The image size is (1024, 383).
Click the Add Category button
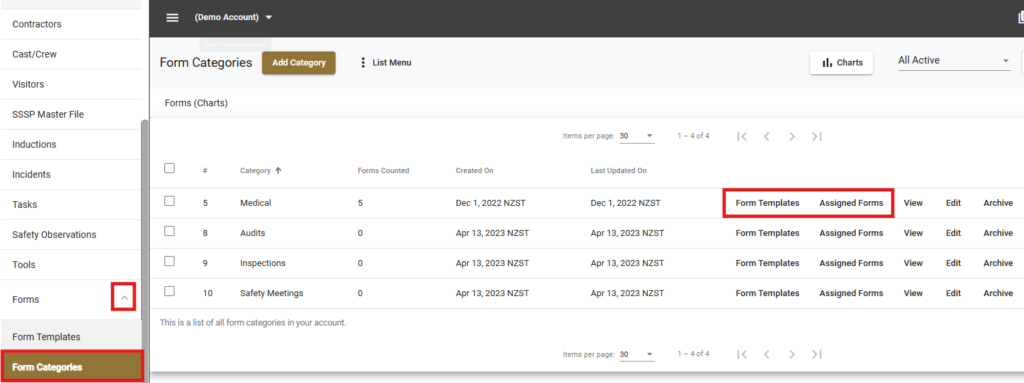coord(298,63)
